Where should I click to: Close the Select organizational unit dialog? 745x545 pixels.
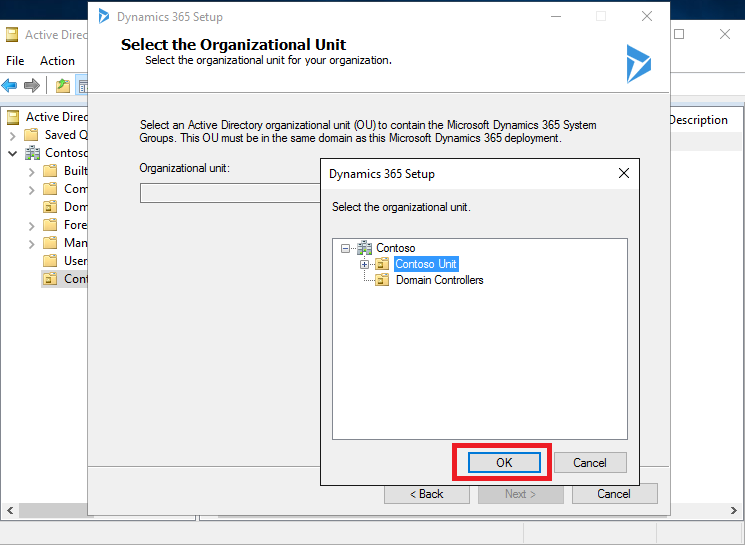pyautogui.click(x=624, y=173)
